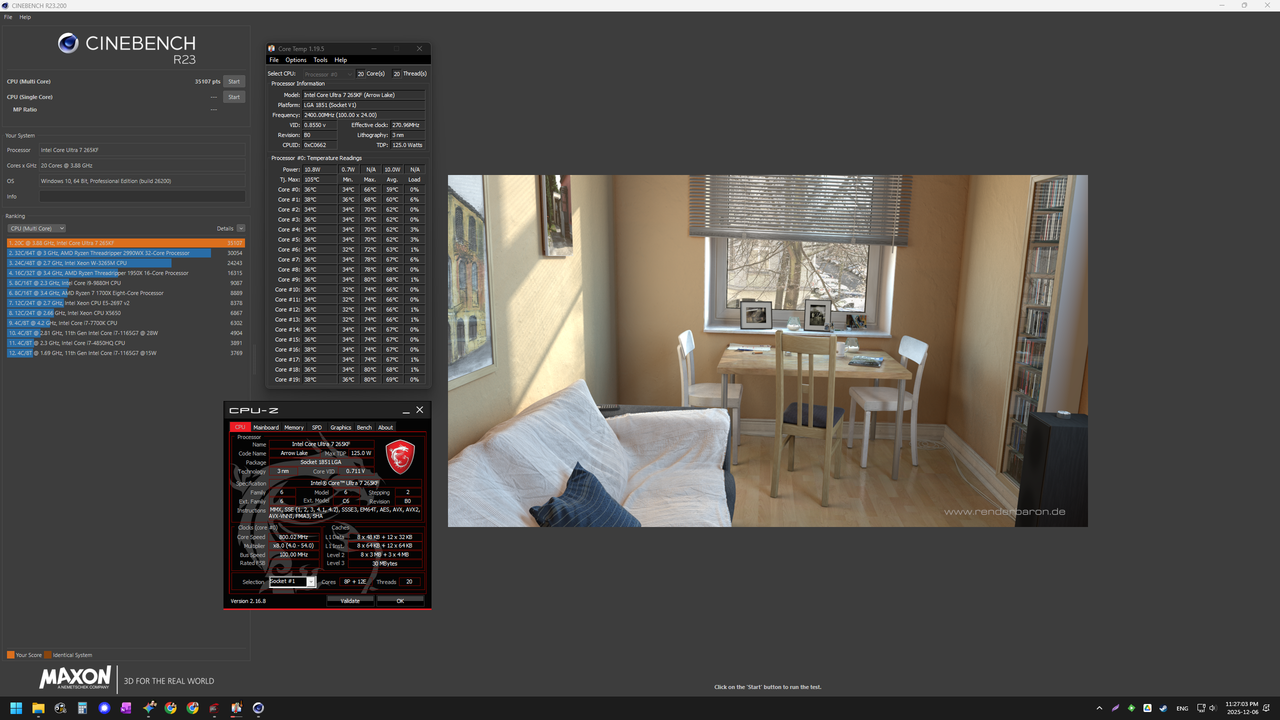Viewport: 1280px width, 720px height.
Task: Click Validate in CPU-Z
Action: (349, 600)
